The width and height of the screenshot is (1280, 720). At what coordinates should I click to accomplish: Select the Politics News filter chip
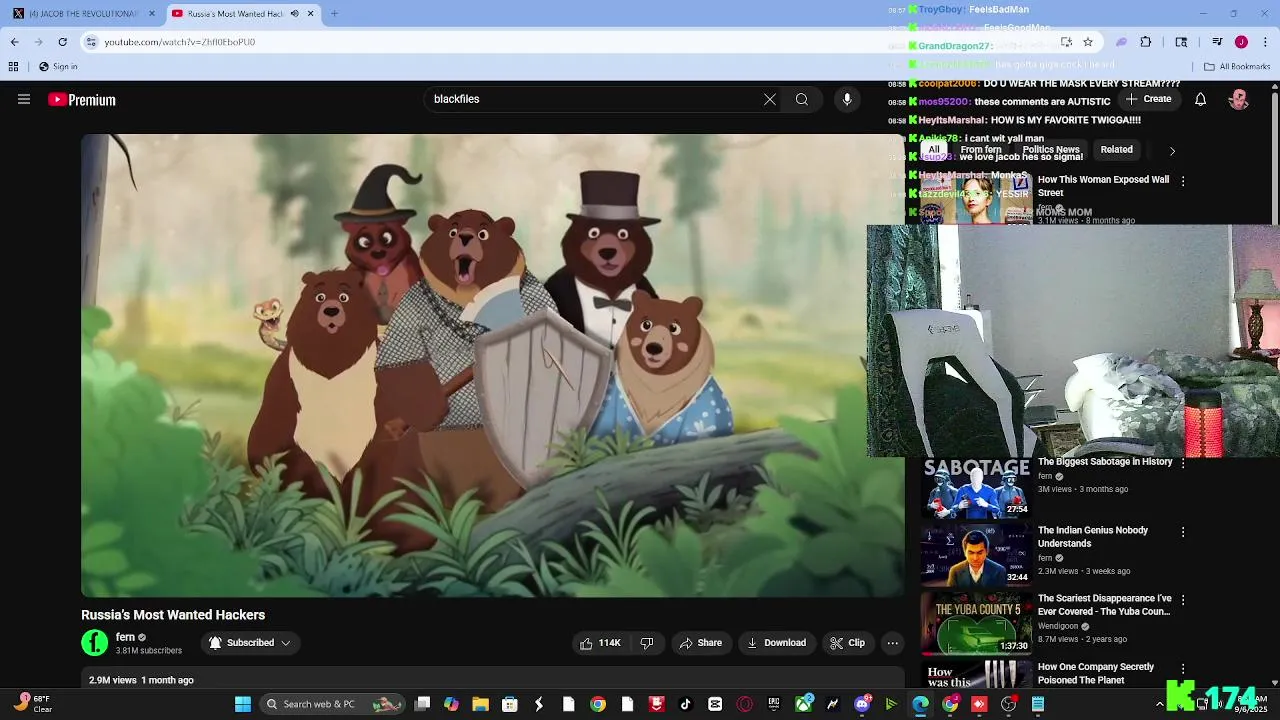[1051, 150]
